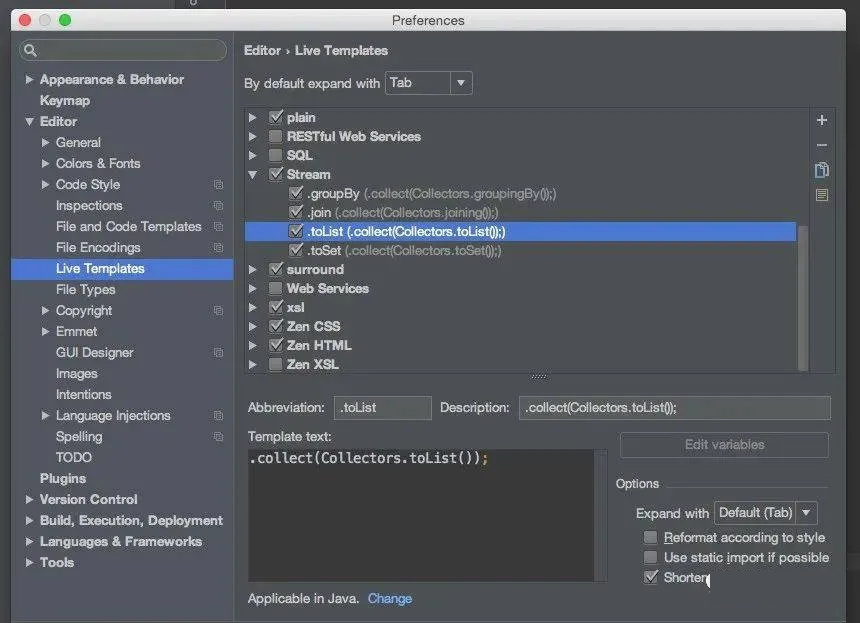Select File and Code Templates page
The height and width of the screenshot is (623, 860).
point(128,226)
